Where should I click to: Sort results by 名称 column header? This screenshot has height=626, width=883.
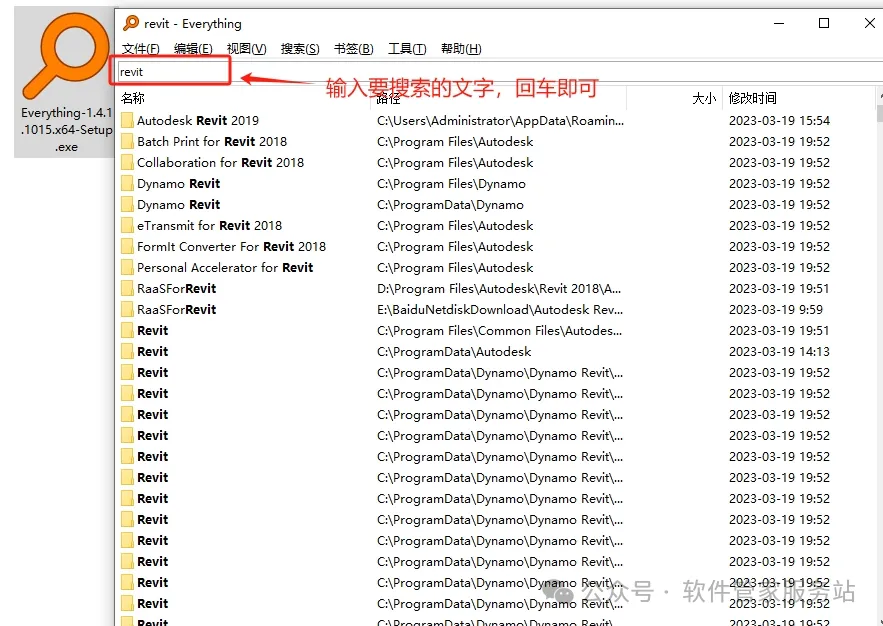point(133,99)
